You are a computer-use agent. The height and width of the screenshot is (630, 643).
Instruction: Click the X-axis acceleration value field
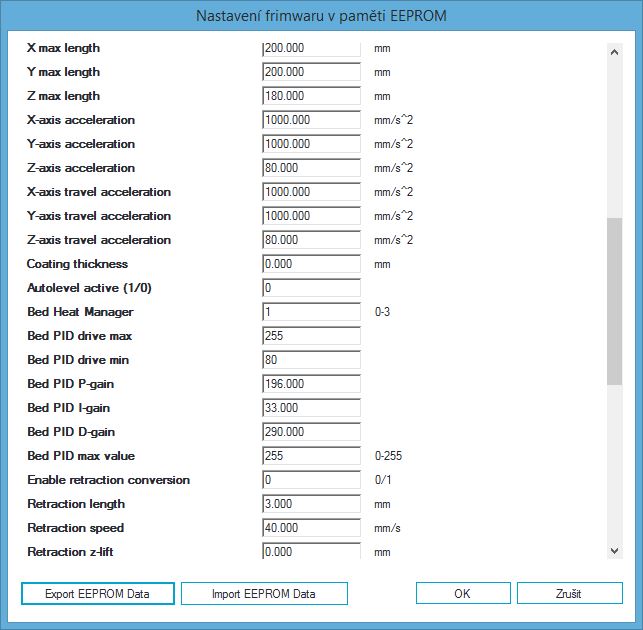(311, 120)
